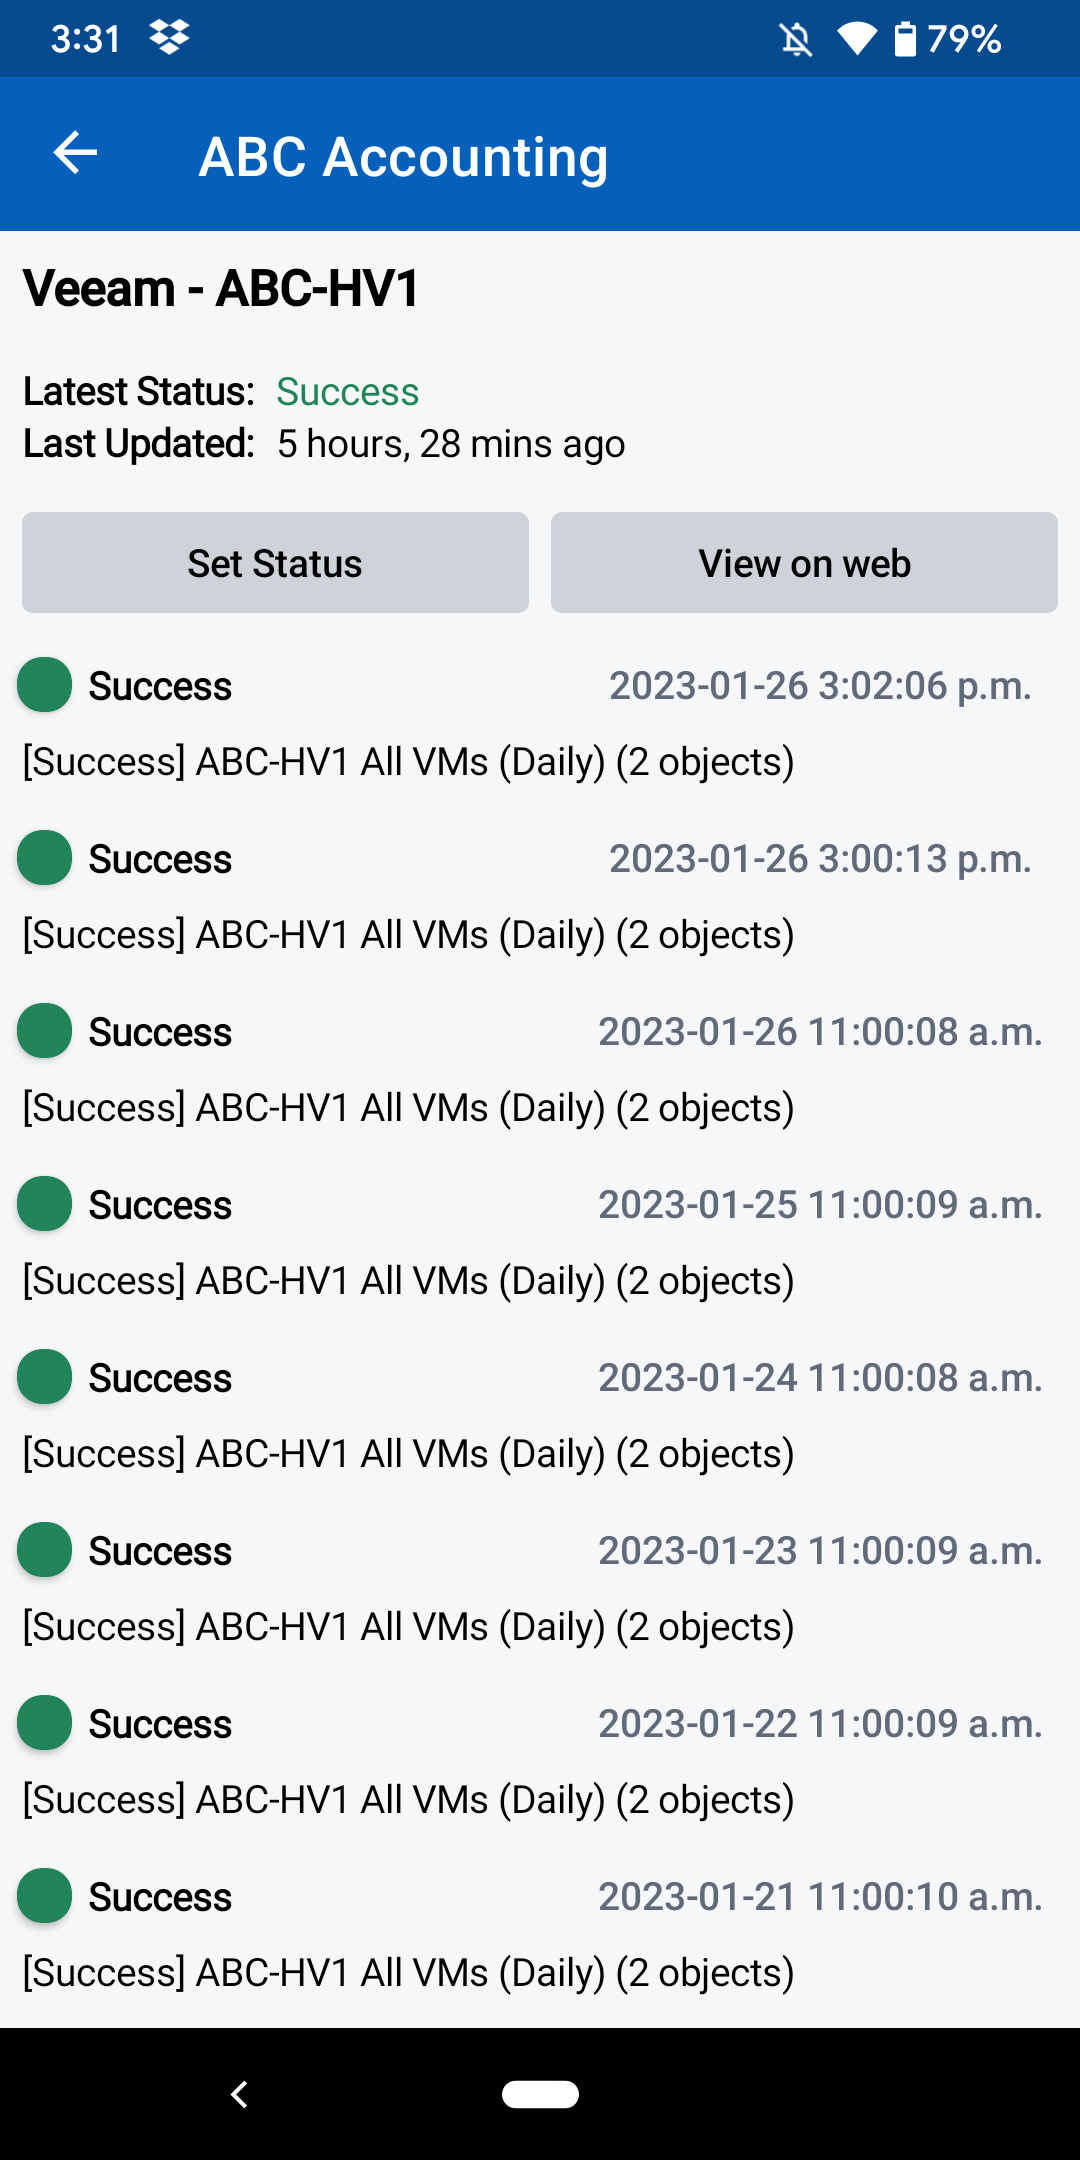Viewport: 1080px width, 2160px height.
Task: Tap the green Latest Status Success text
Action: point(347,392)
